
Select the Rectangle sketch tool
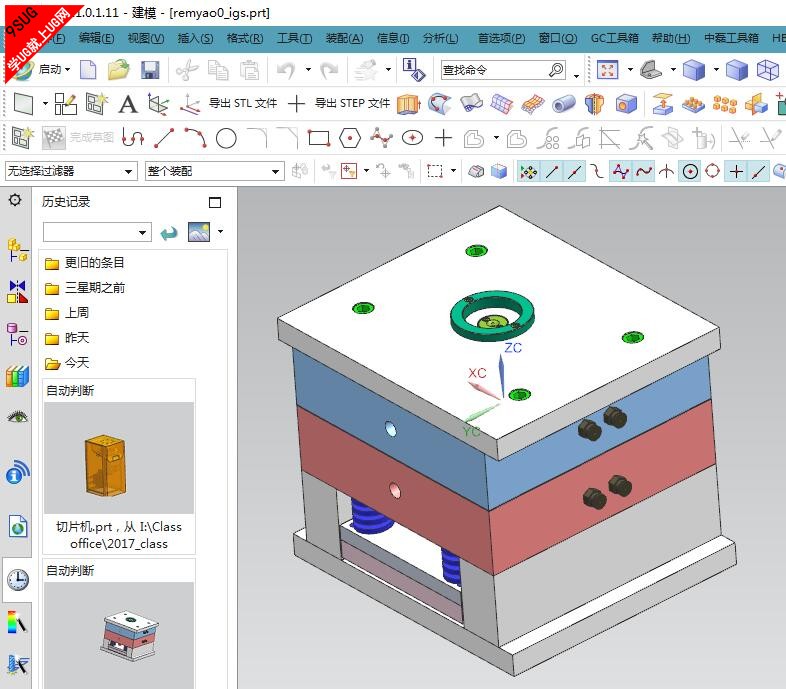319,138
